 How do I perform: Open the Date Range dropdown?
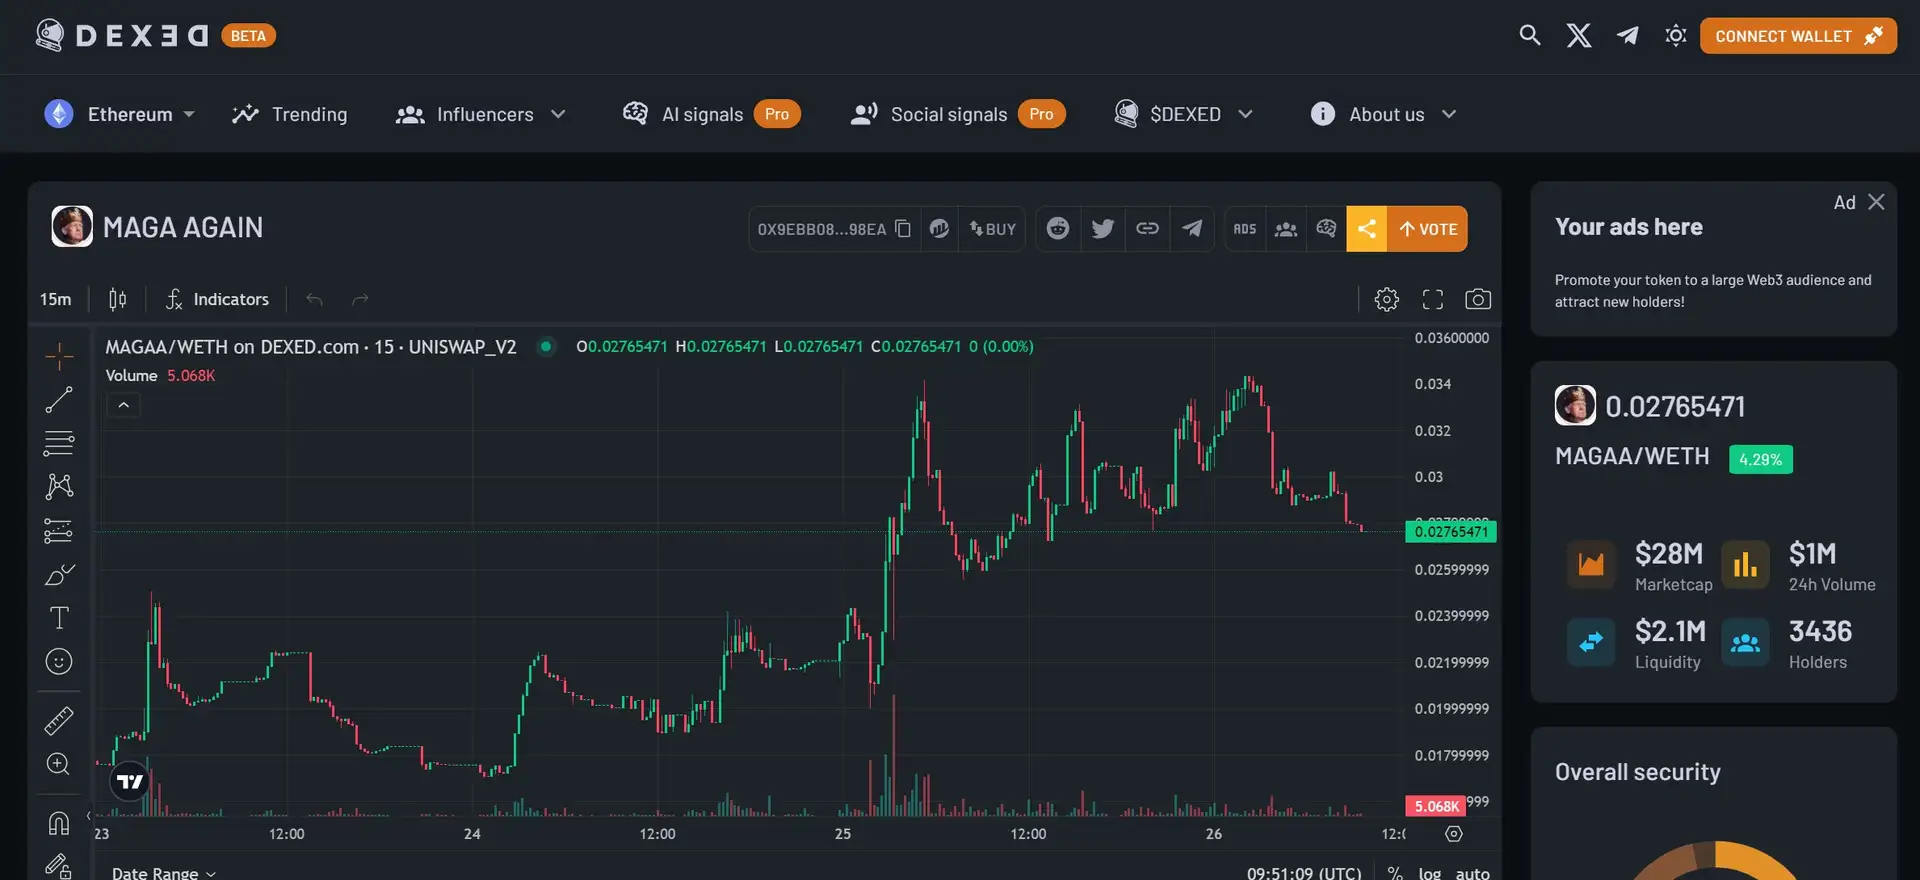pyautogui.click(x=163, y=873)
